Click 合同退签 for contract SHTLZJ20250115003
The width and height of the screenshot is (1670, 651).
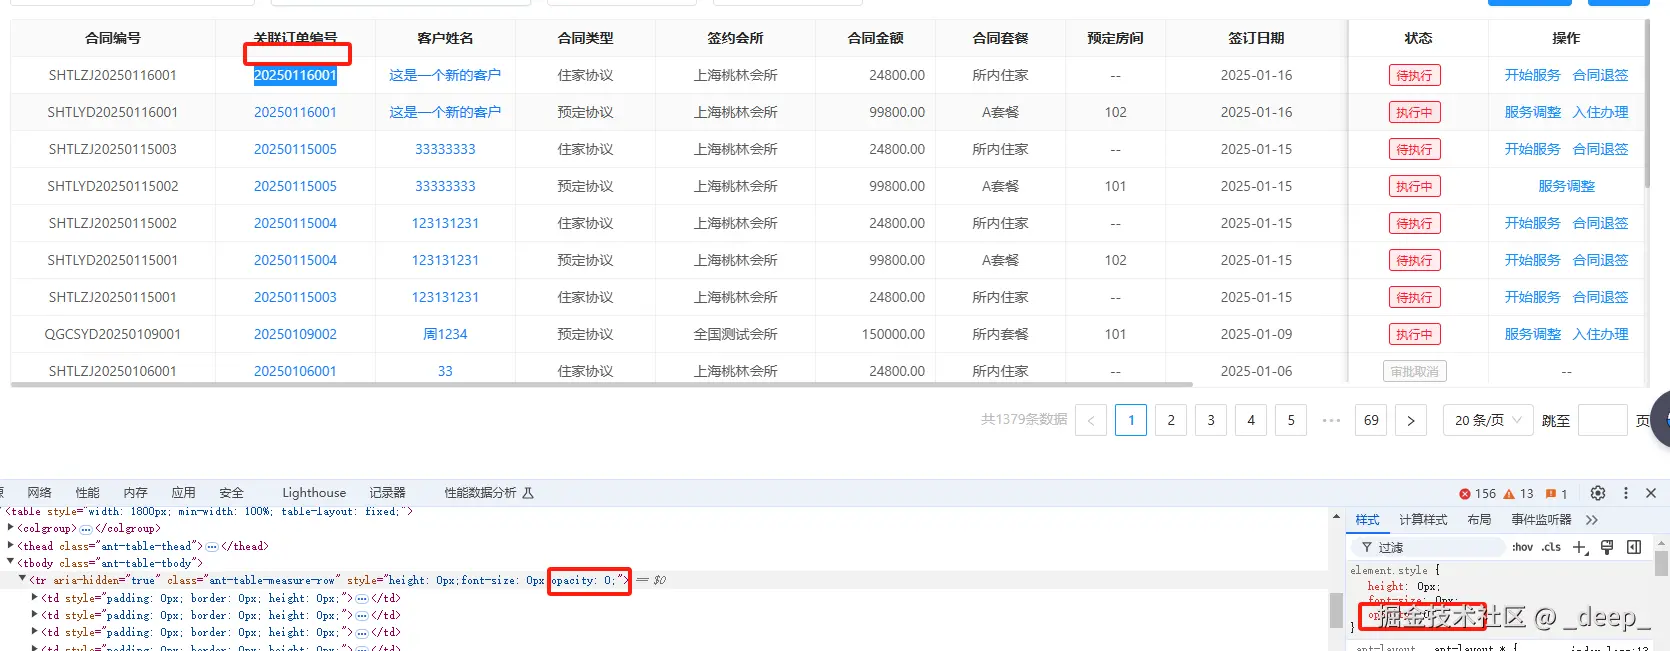(x=1600, y=149)
